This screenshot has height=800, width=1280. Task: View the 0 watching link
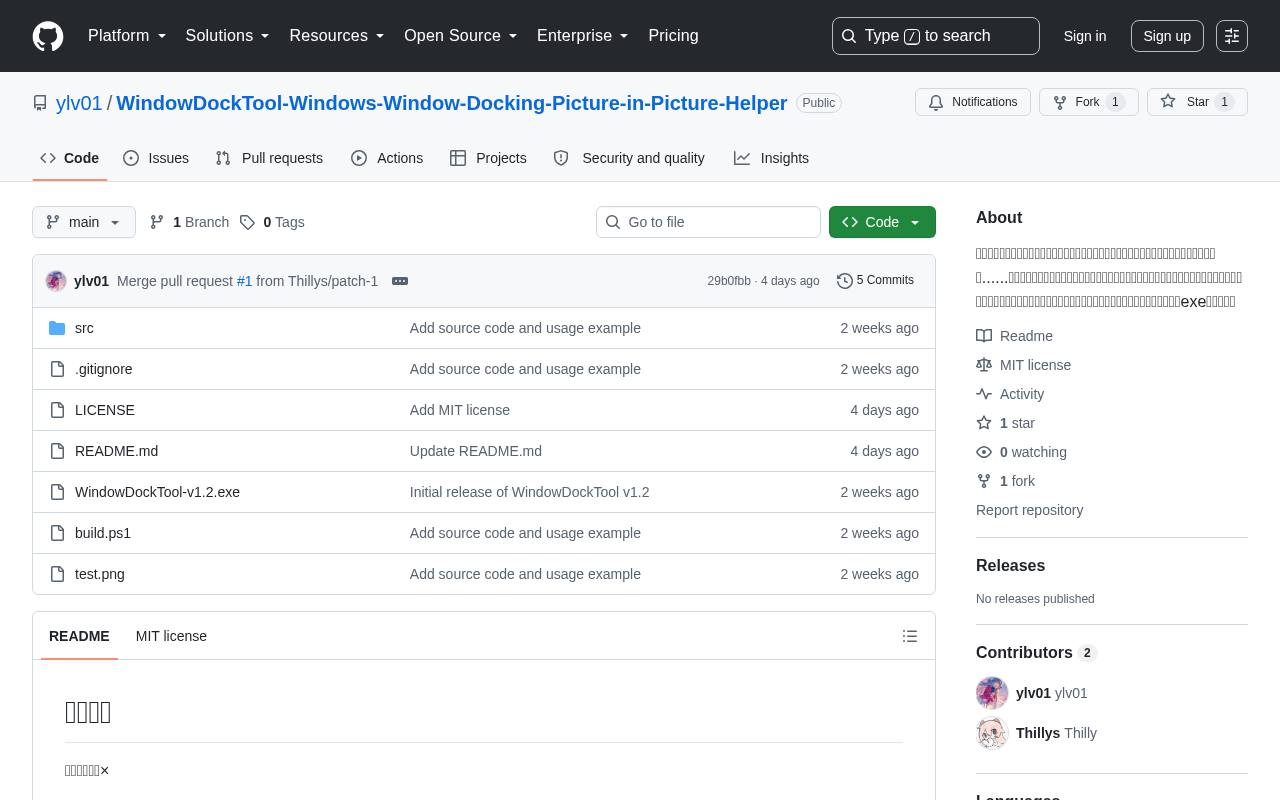tap(1021, 452)
